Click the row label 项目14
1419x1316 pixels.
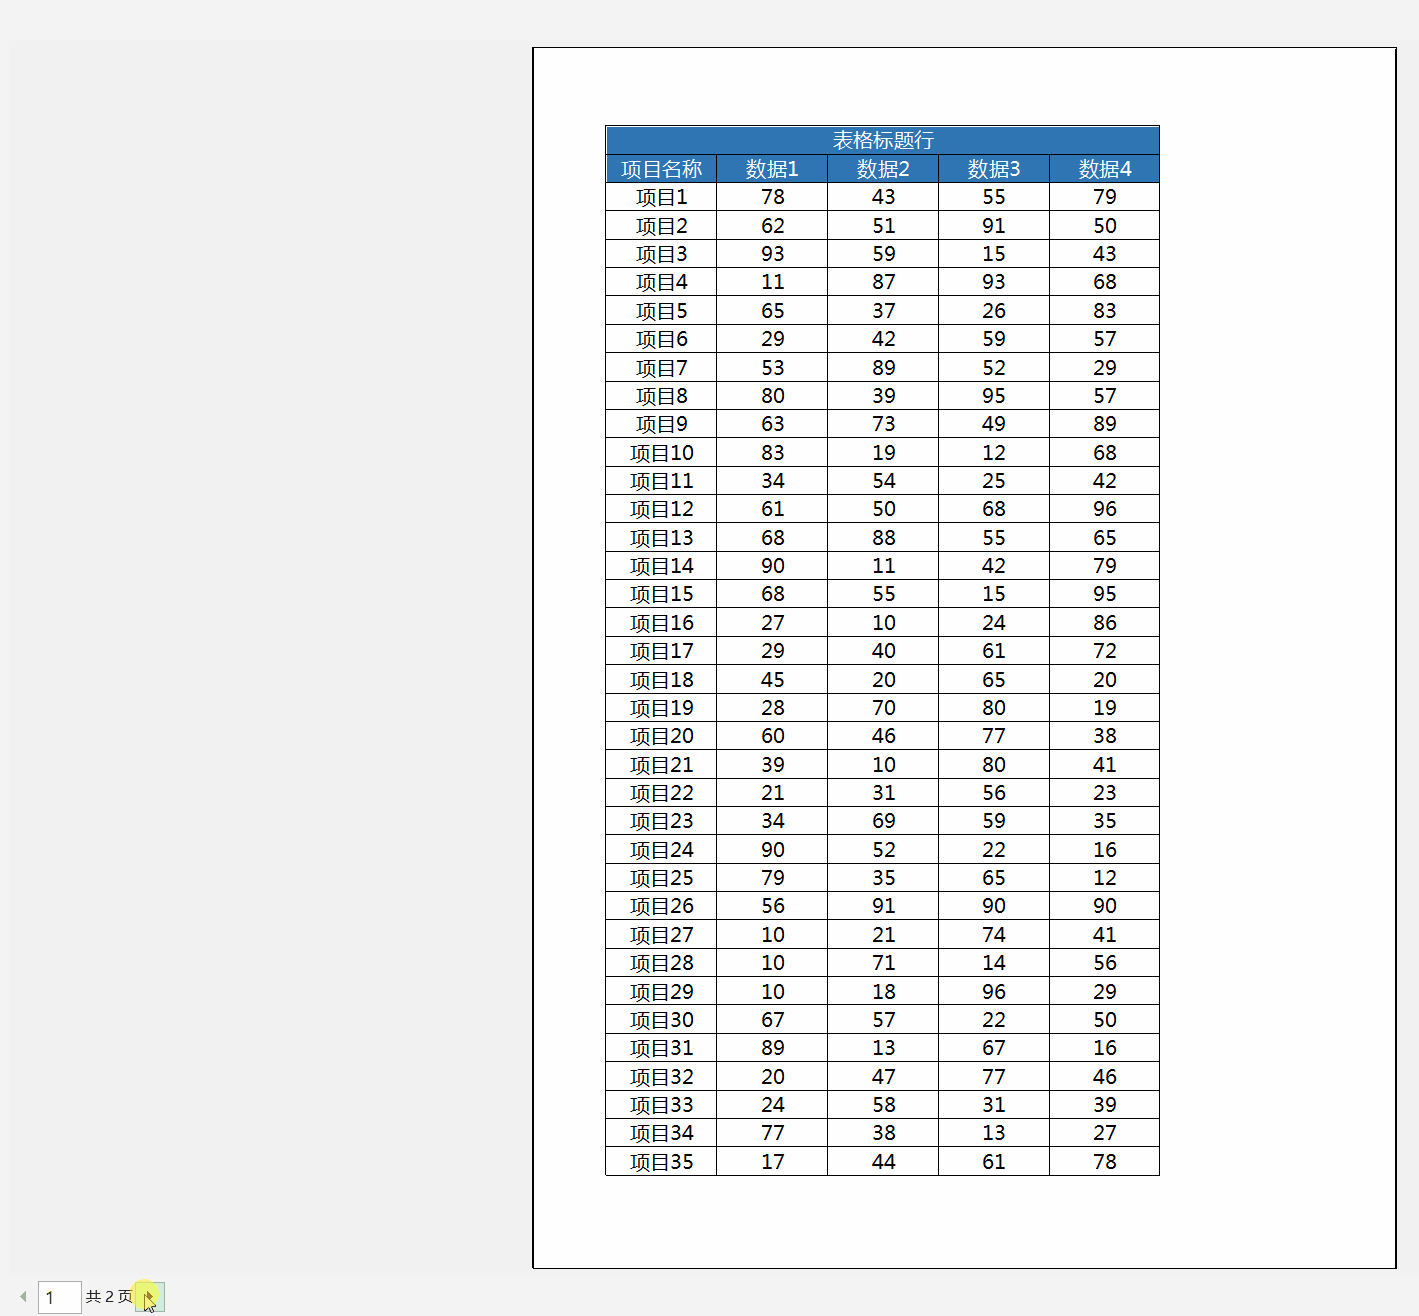tap(662, 566)
